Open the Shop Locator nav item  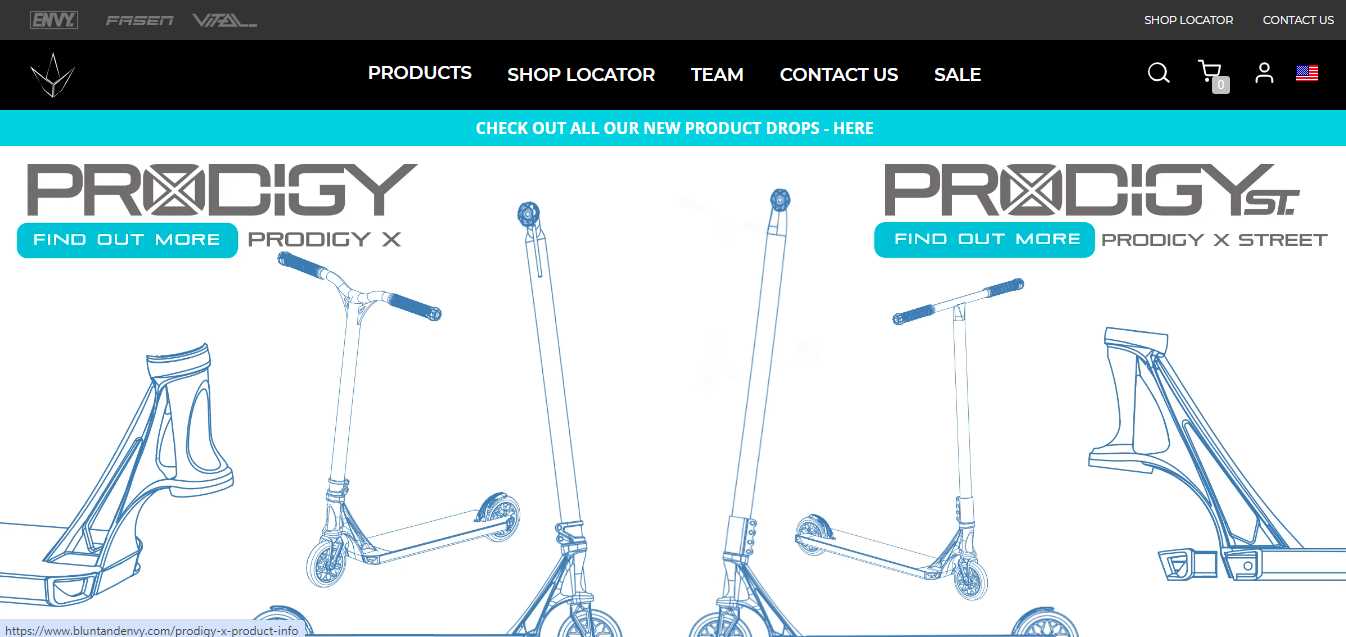(x=581, y=75)
